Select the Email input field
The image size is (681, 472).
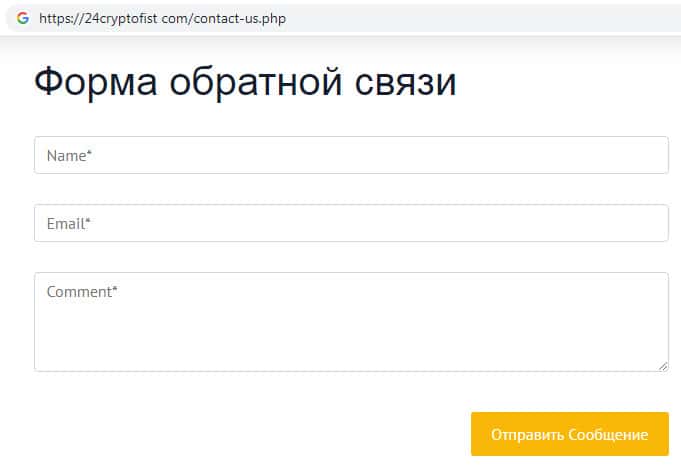coord(350,223)
